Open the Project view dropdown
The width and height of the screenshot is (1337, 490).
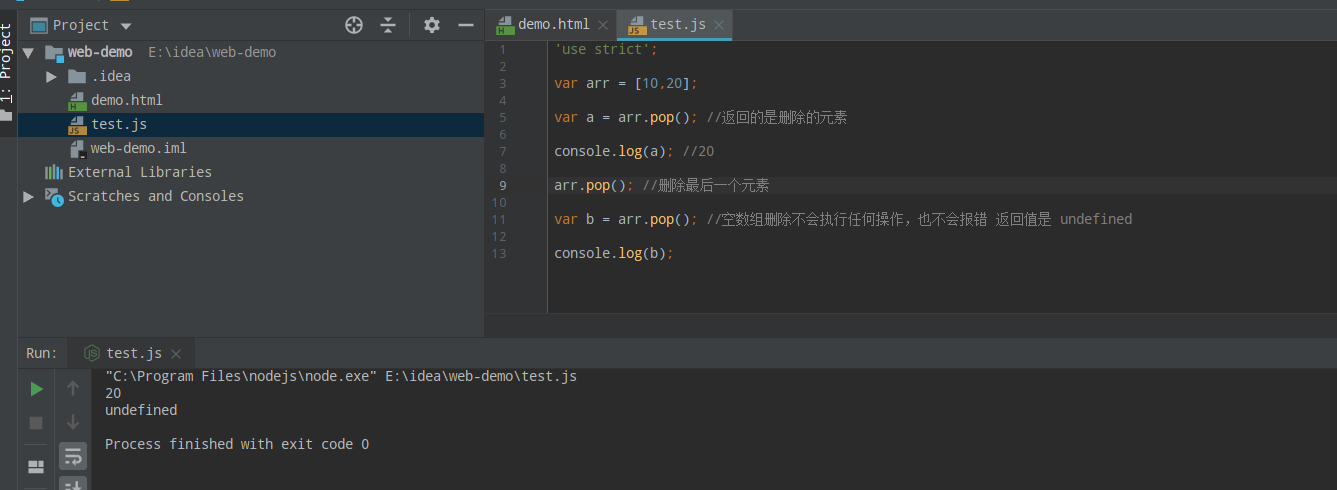[x=125, y=26]
